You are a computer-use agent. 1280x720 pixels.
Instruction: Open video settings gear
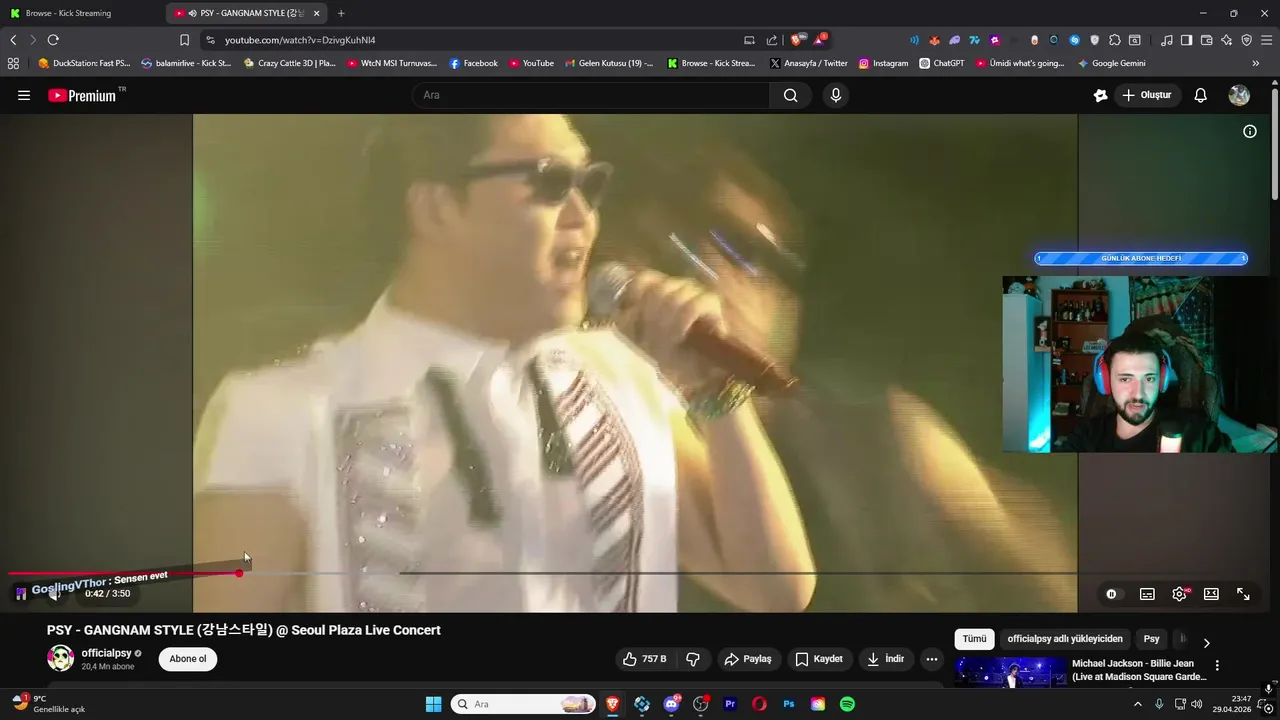(1180, 594)
